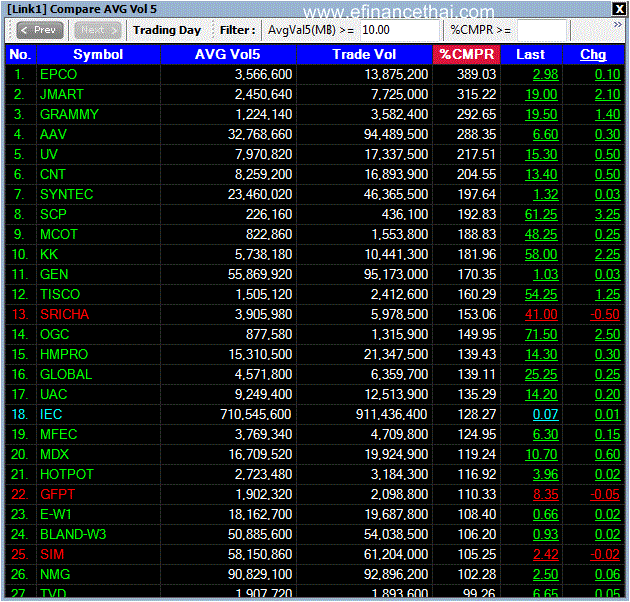This screenshot has width=630, height=602.
Task: Sort by Trade Vol column header
Action: [364, 54]
